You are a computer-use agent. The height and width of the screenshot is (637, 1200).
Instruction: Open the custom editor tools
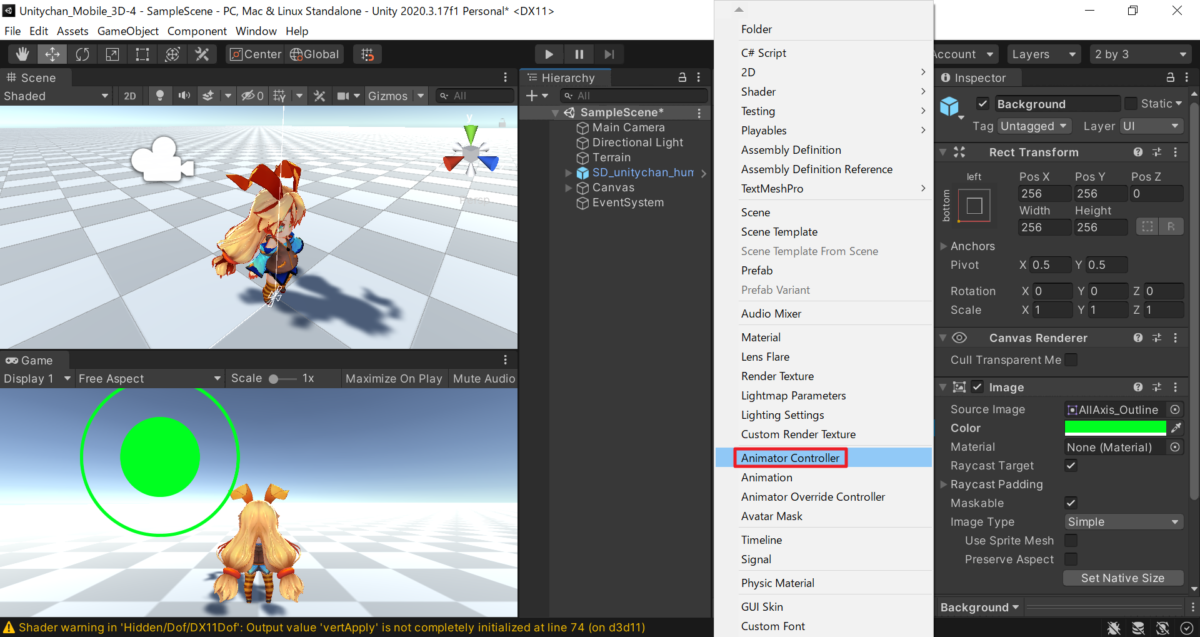click(x=202, y=54)
